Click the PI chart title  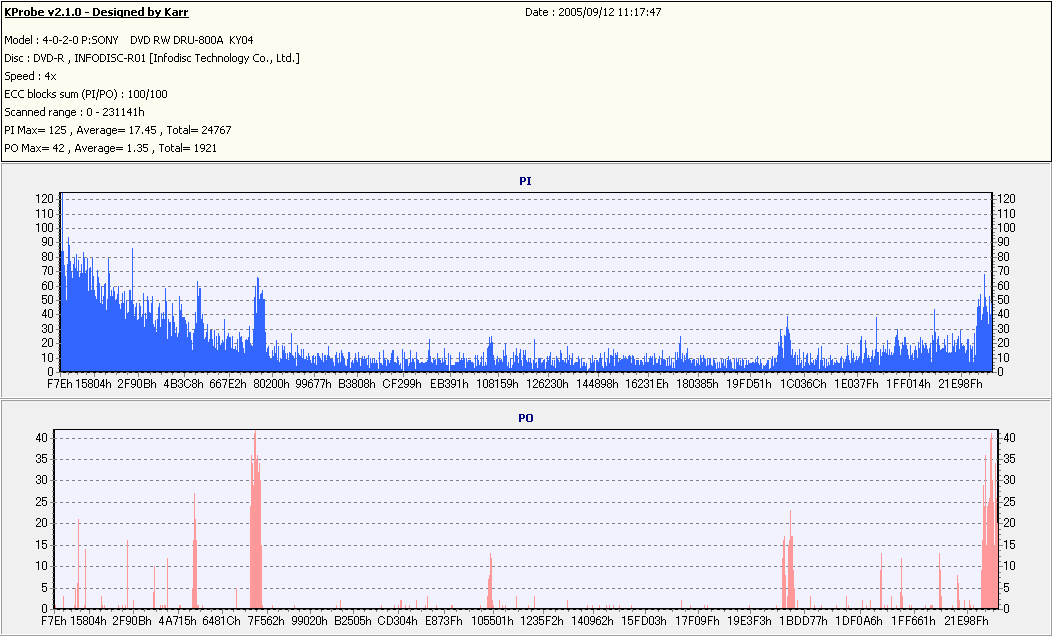[x=525, y=181]
